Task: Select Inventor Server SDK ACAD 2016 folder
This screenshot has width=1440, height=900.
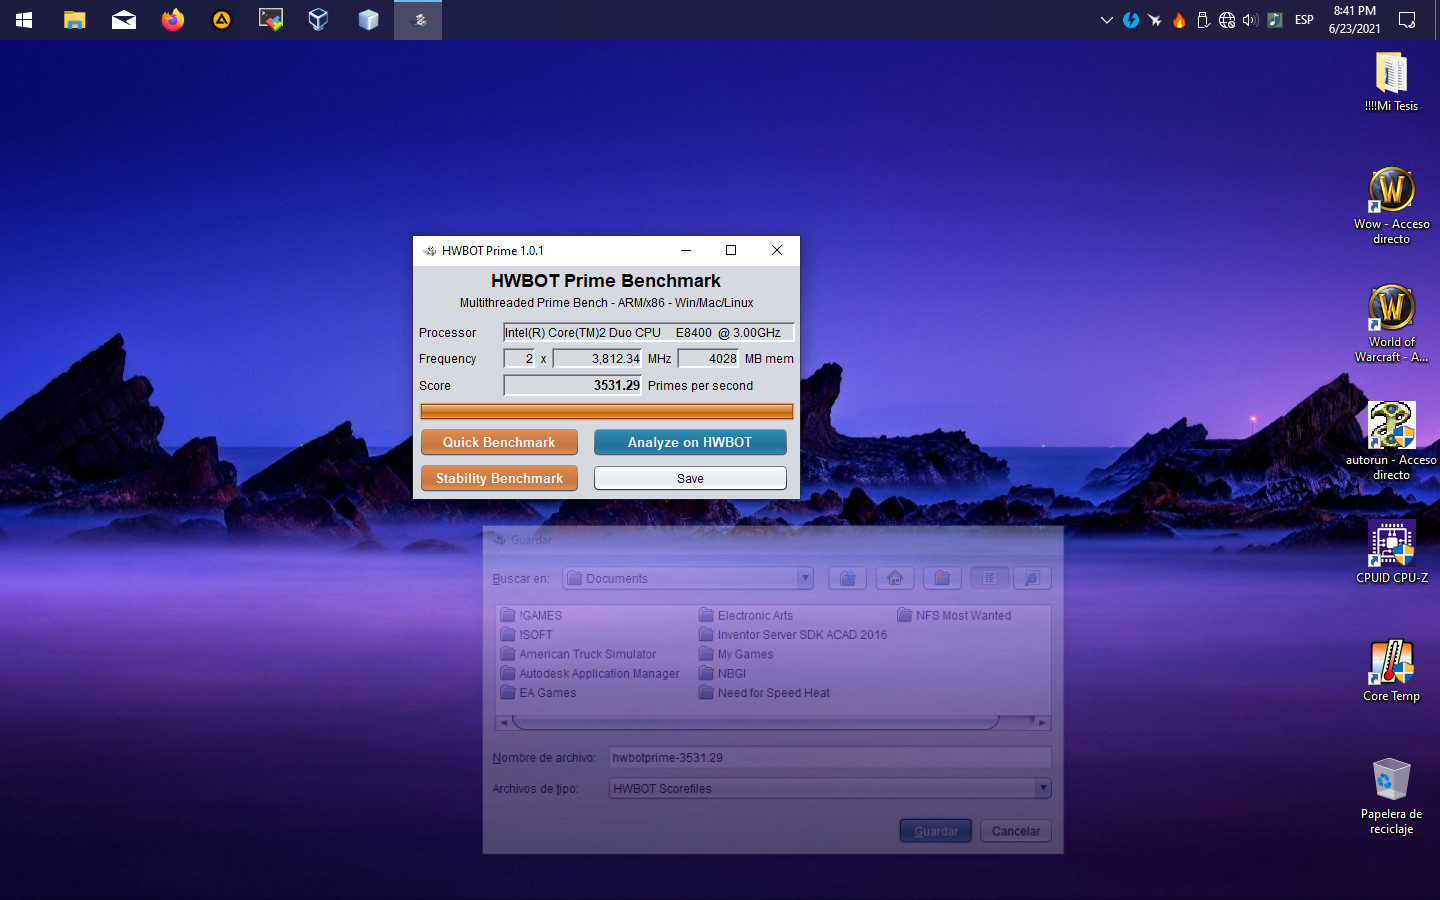Action: tap(793, 635)
